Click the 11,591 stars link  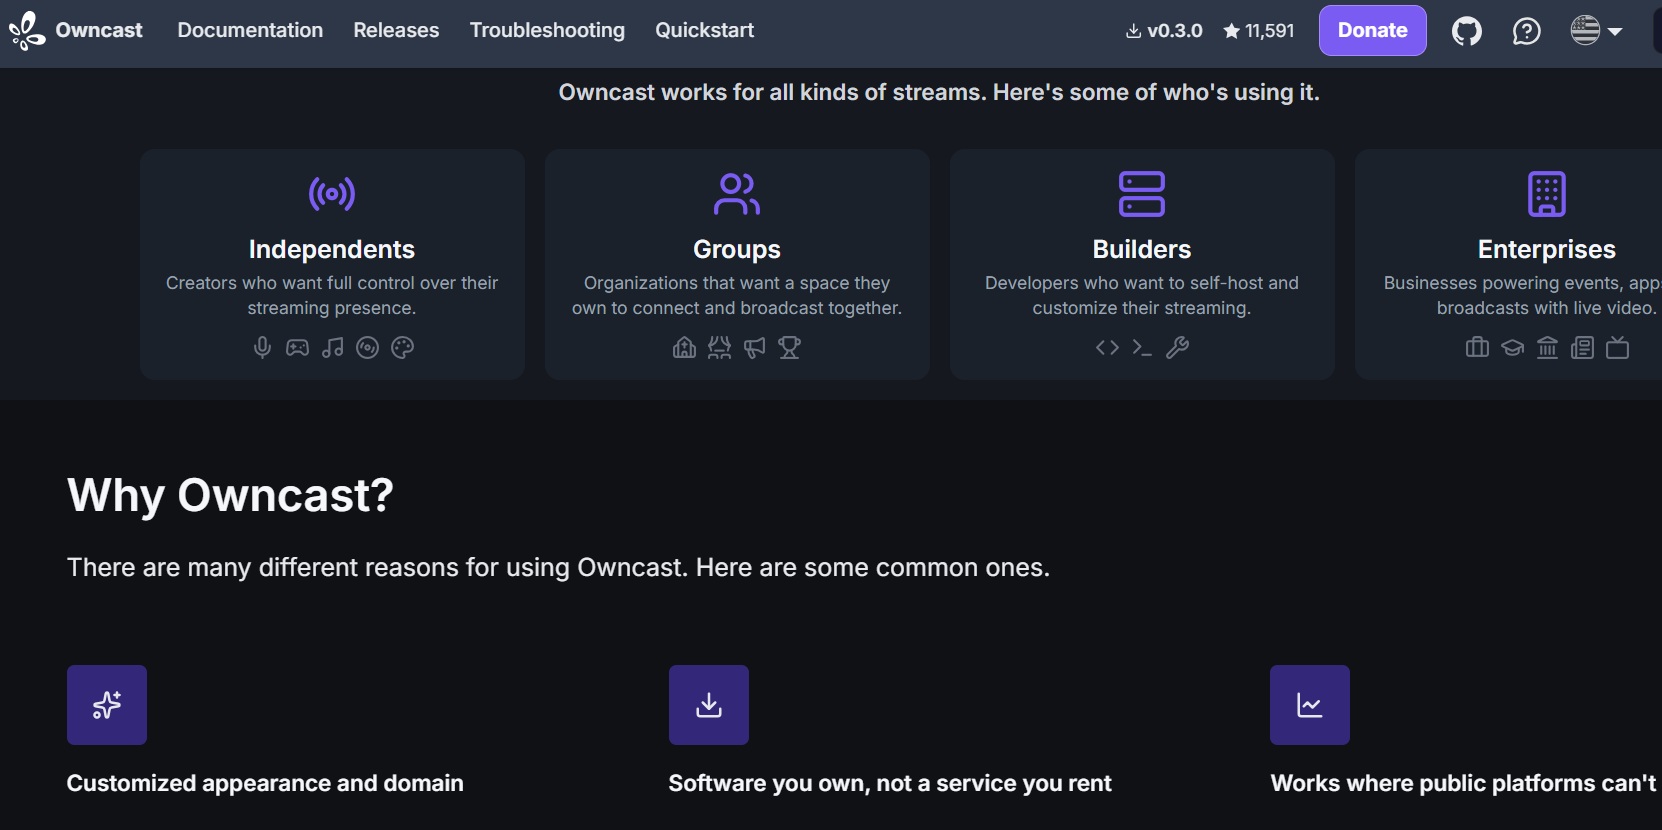[1259, 31]
